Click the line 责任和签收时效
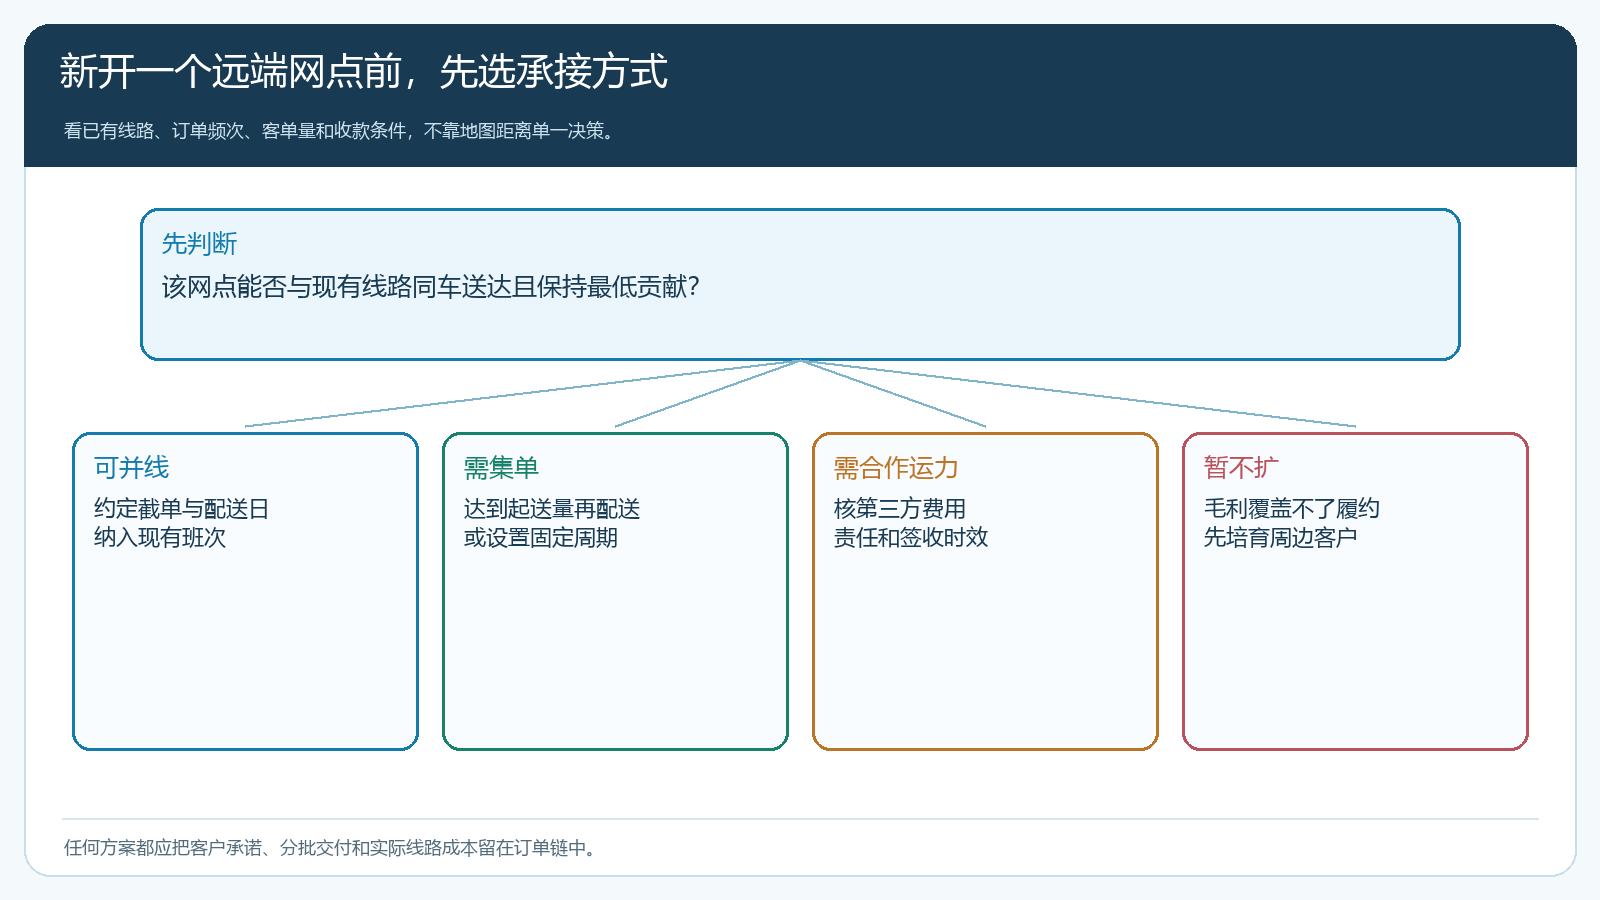Viewport: 1600px width, 900px height. [x=910, y=538]
